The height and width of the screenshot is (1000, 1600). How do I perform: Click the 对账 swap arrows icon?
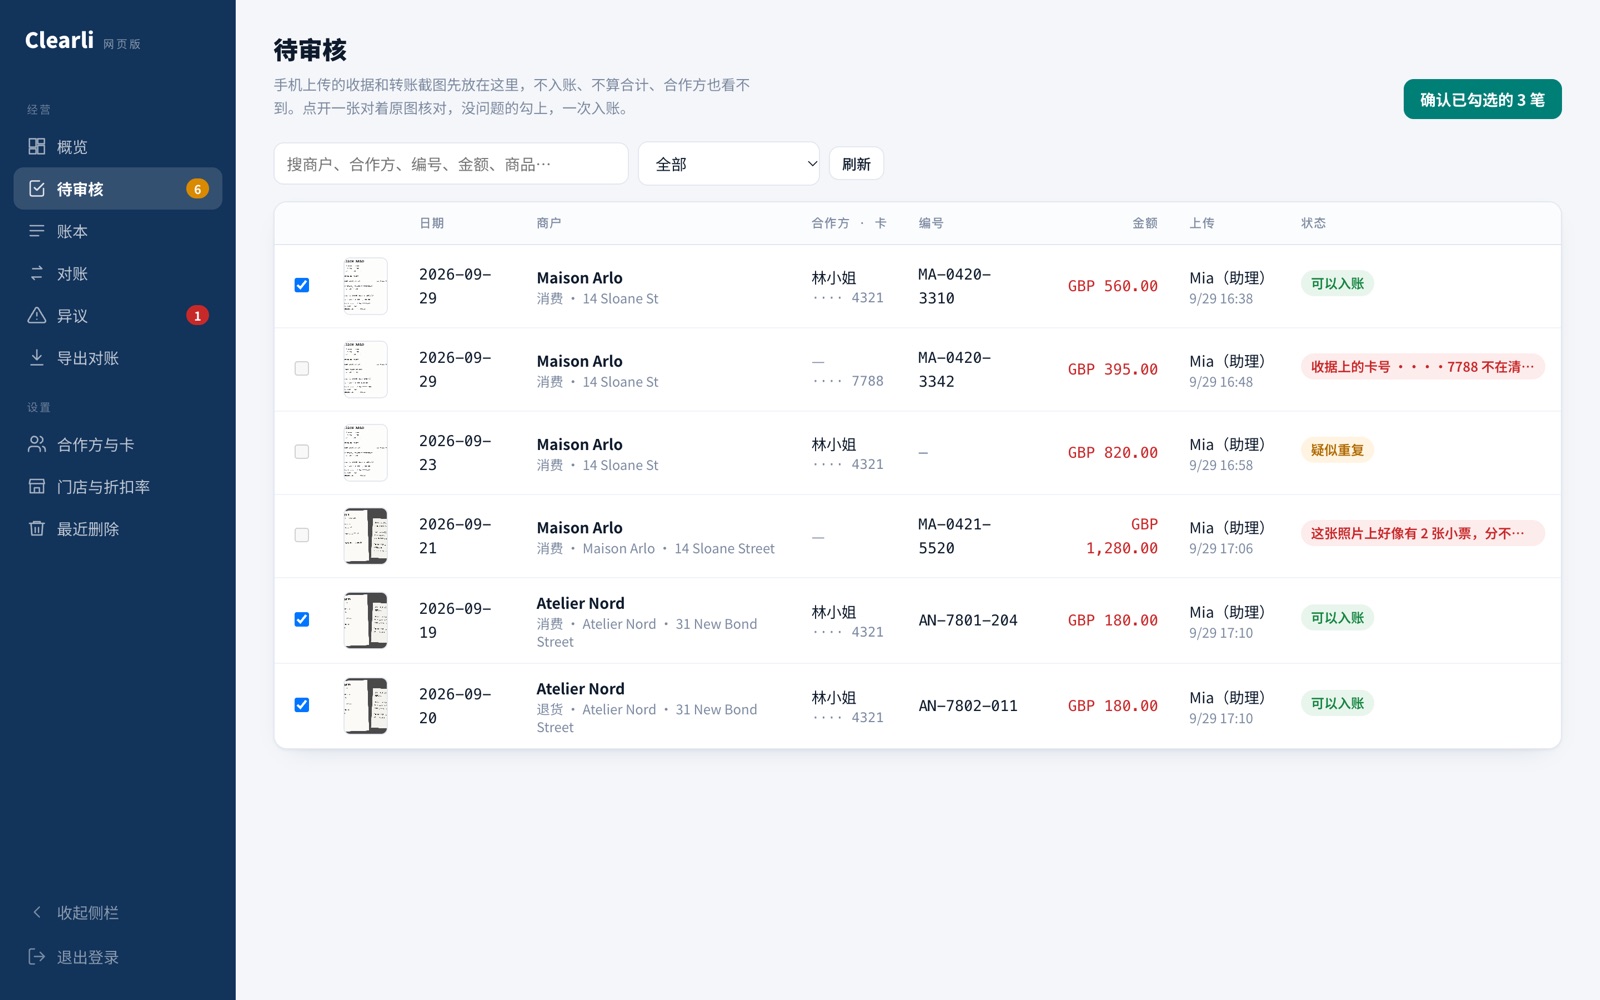point(37,273)
